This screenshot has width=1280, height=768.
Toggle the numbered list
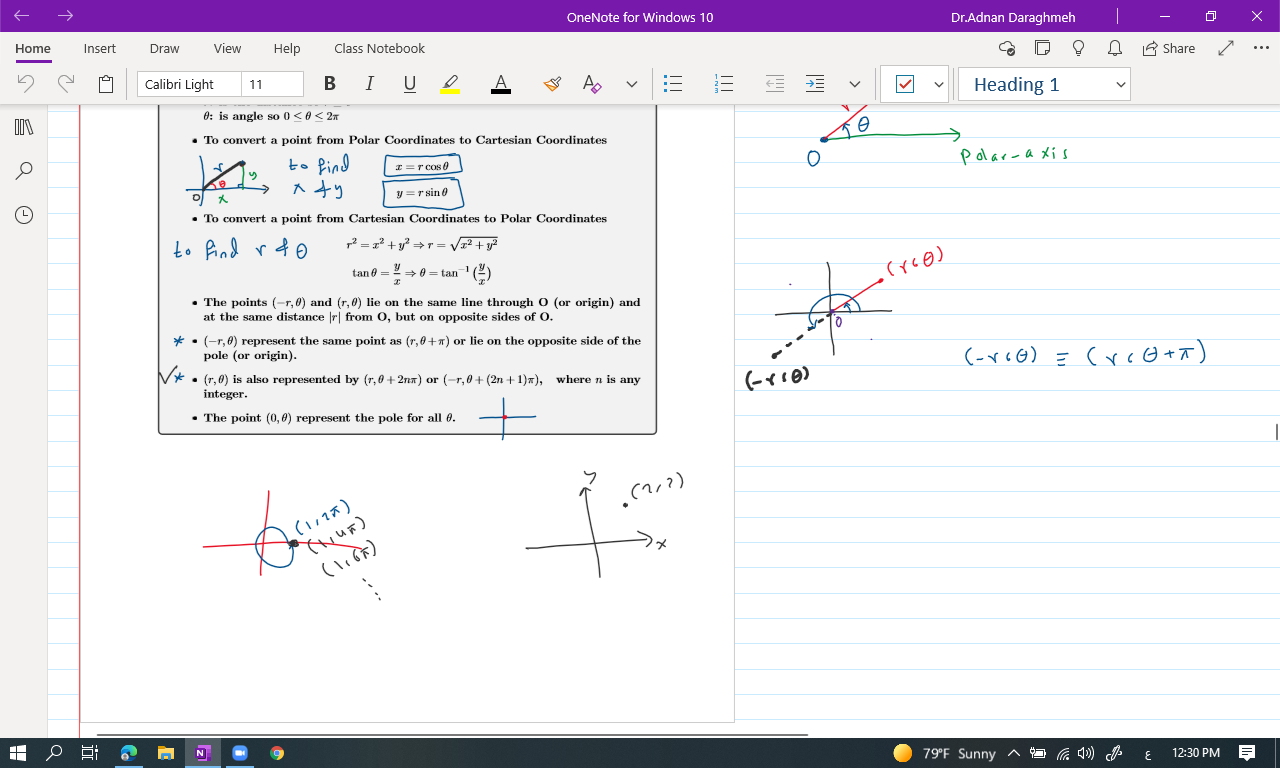pyautogui.click(x=725, y=84)
